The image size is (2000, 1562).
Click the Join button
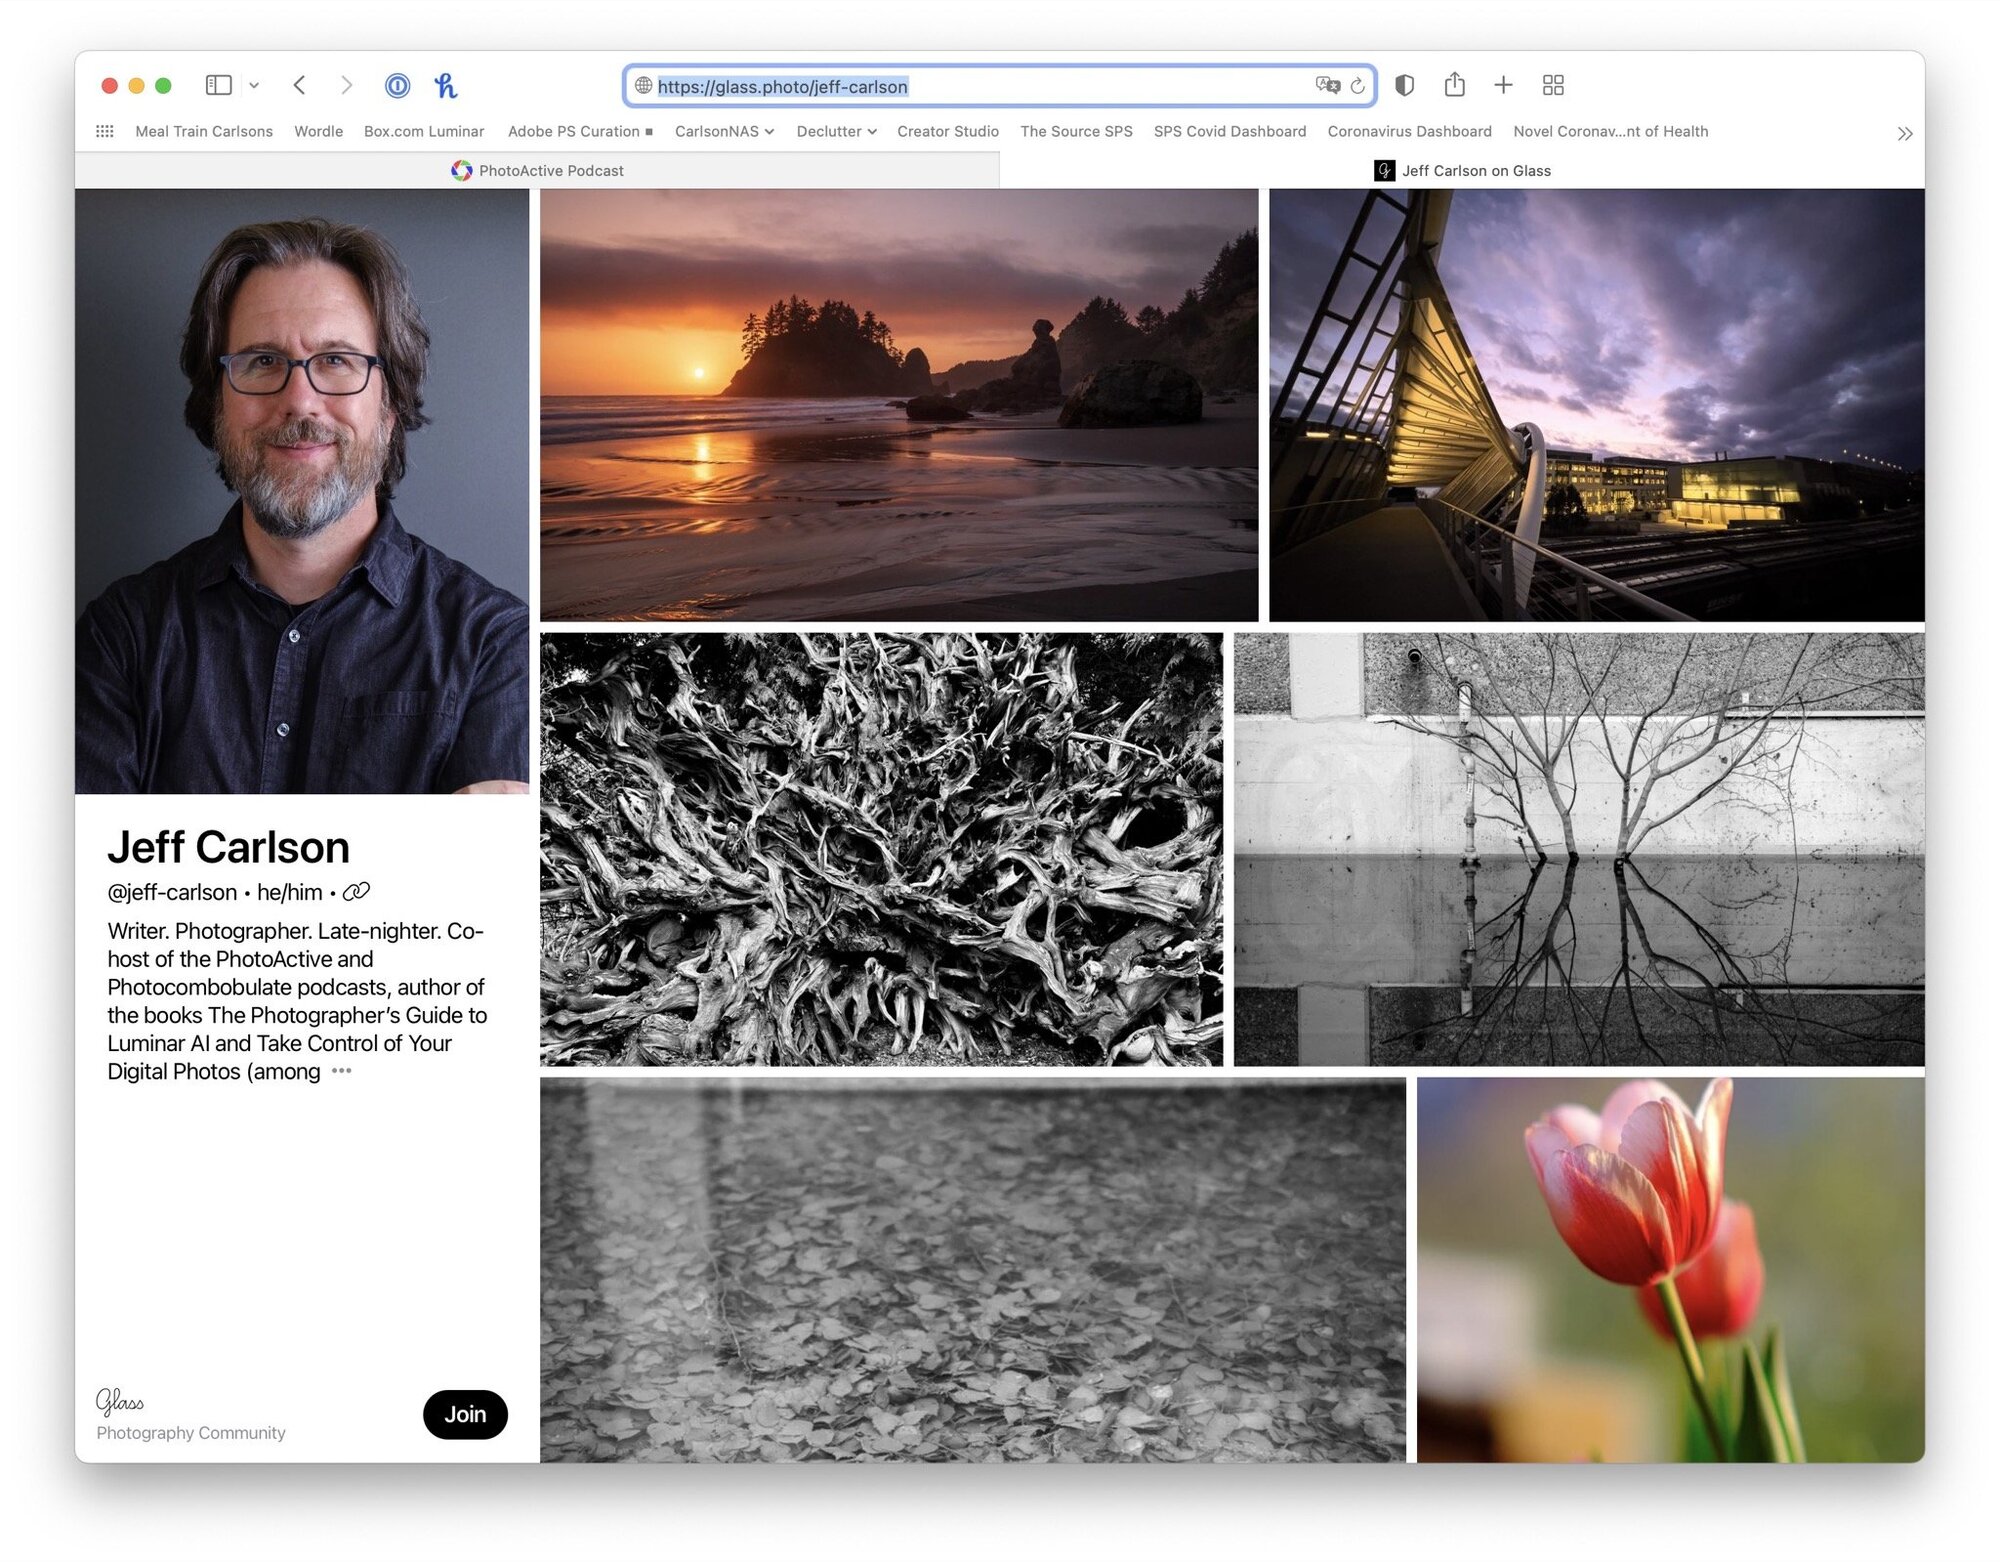coord(465,1414)
